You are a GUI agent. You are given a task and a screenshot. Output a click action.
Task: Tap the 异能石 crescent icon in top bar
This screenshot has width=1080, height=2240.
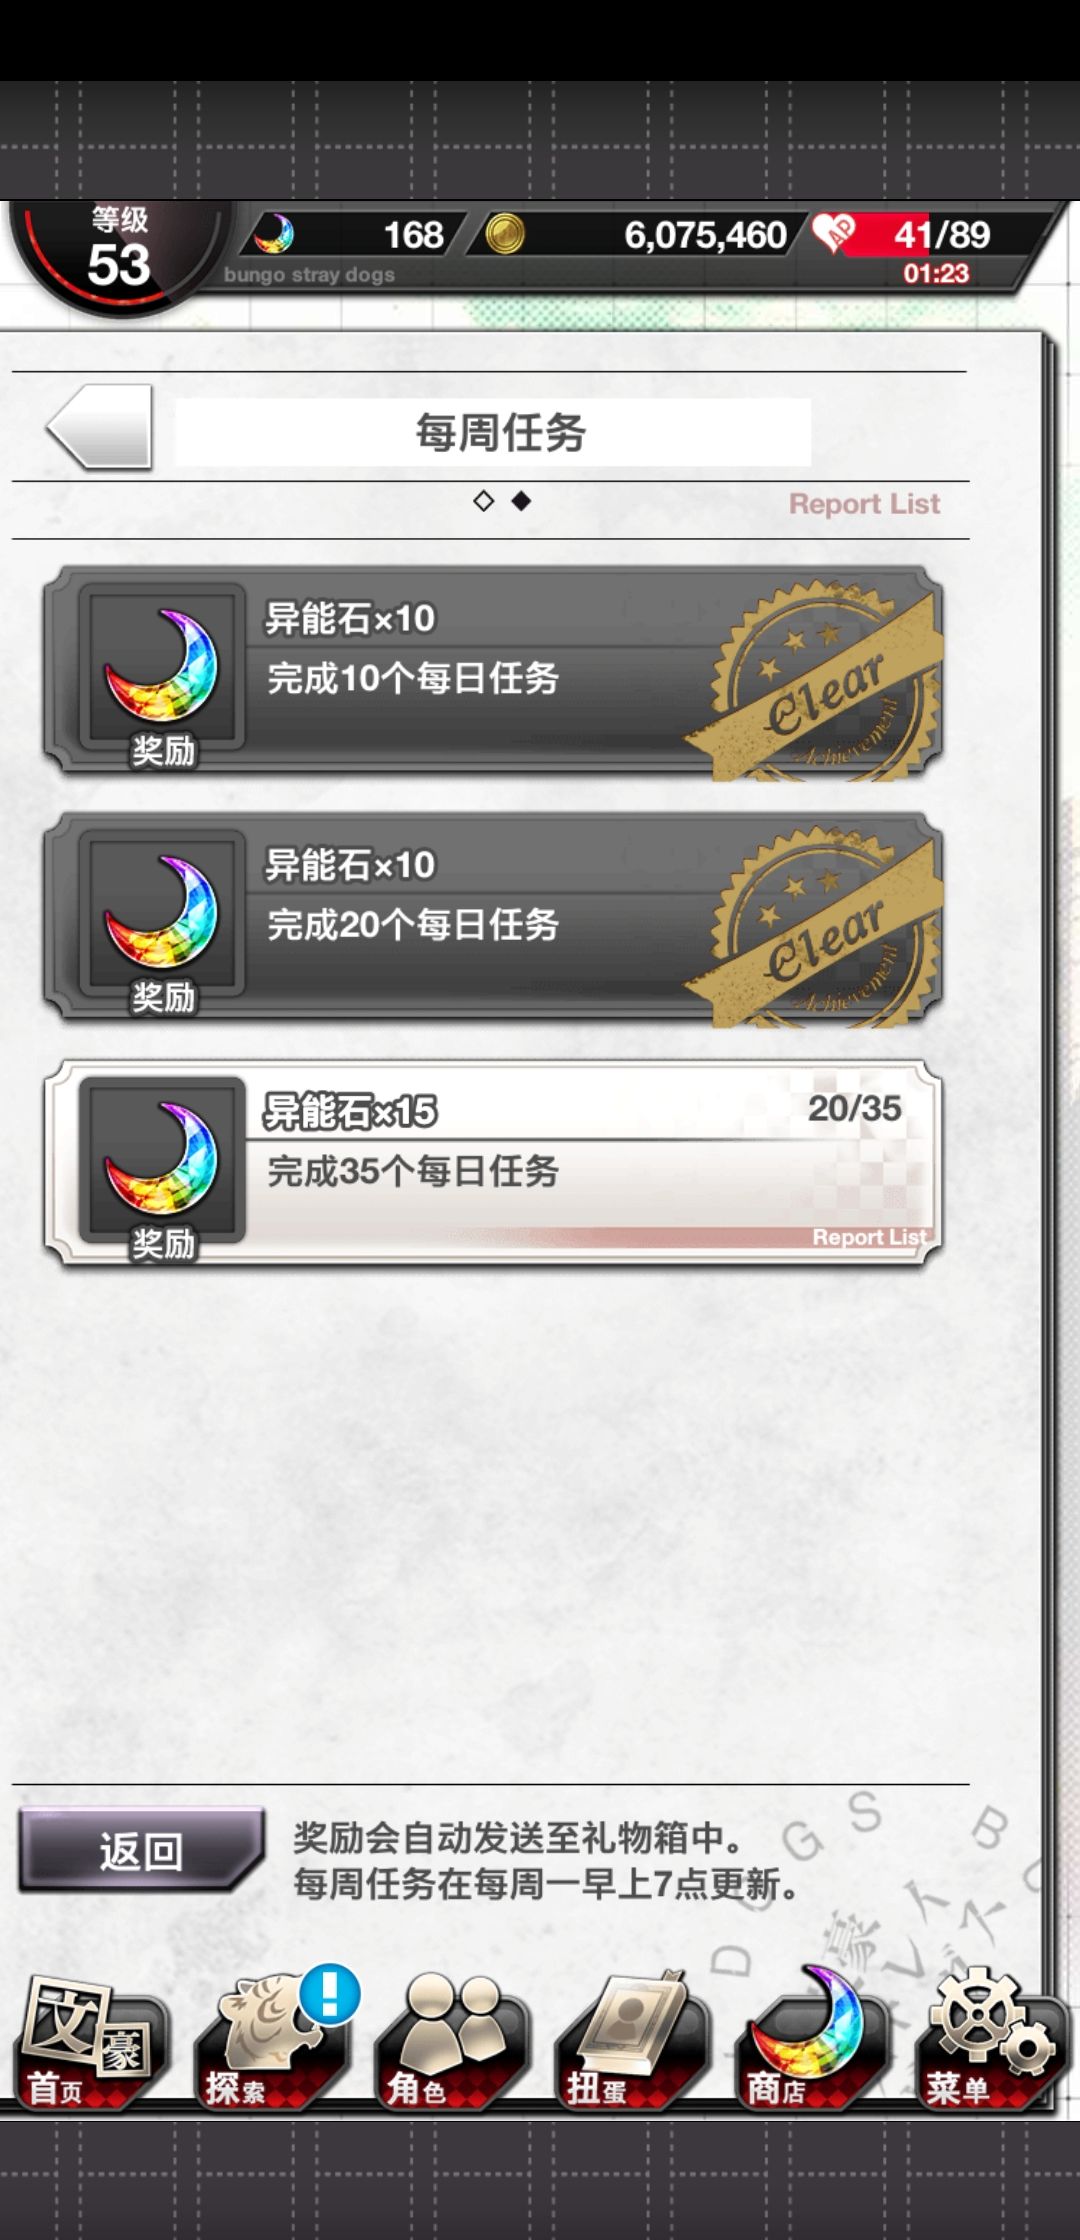(x=273, y=234)
